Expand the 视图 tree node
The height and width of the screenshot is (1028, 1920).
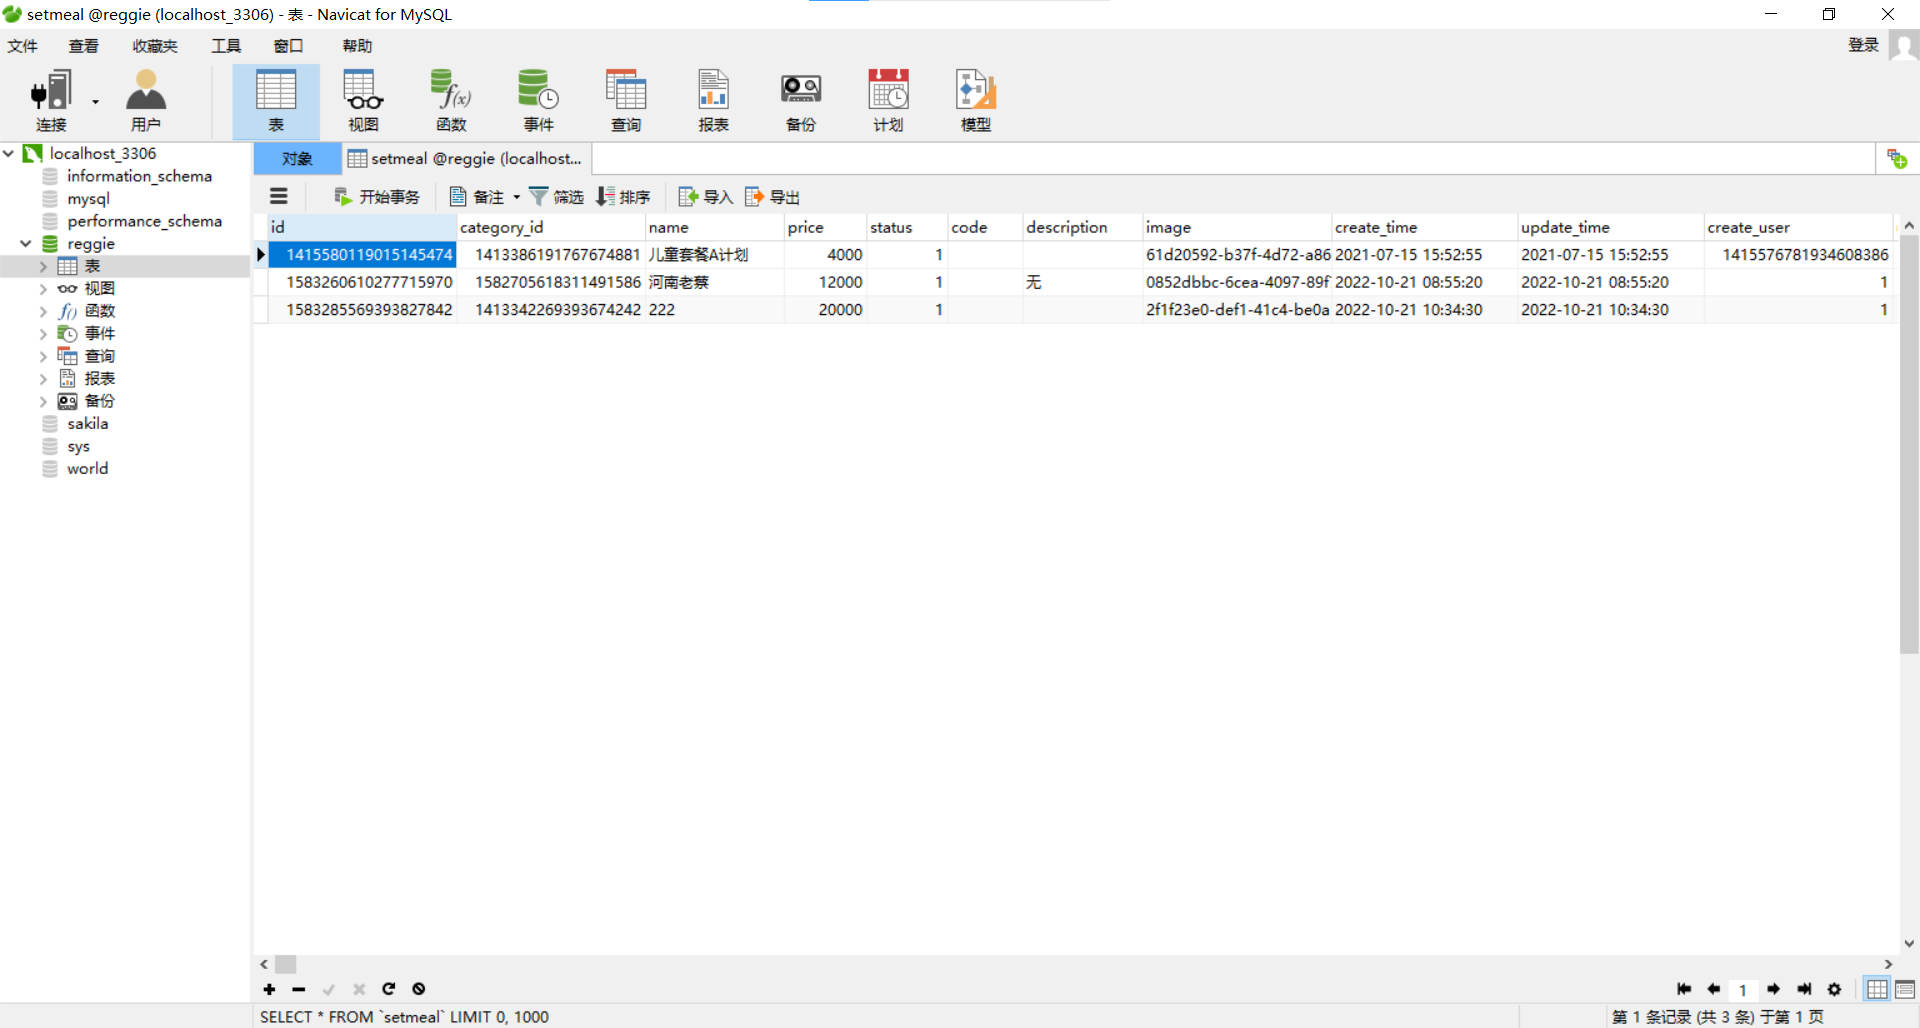[43, 288]
